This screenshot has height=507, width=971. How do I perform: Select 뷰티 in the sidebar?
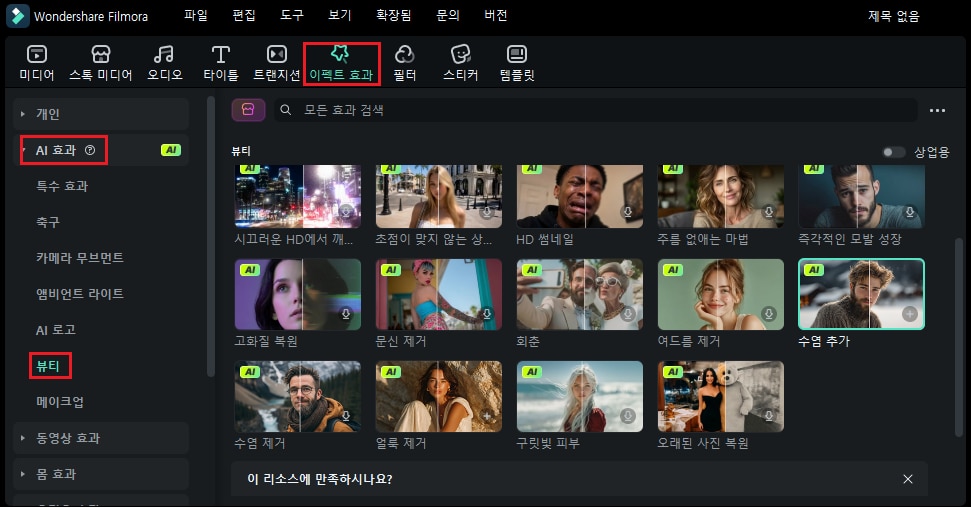(48, 366)
